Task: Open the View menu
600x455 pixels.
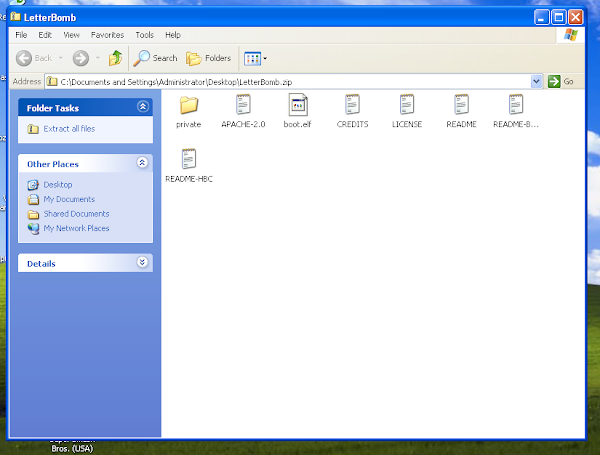Action: coord(71,35)
